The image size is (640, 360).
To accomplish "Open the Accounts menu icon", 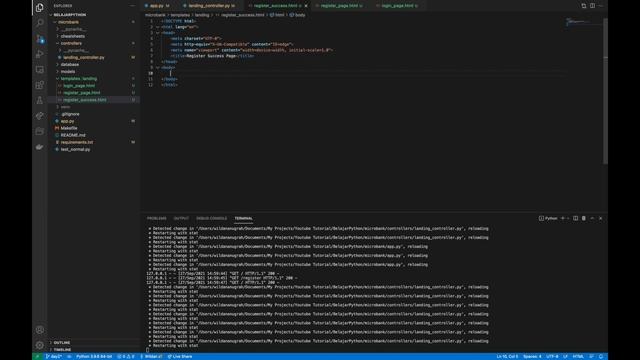I will [x=40, y=330].
